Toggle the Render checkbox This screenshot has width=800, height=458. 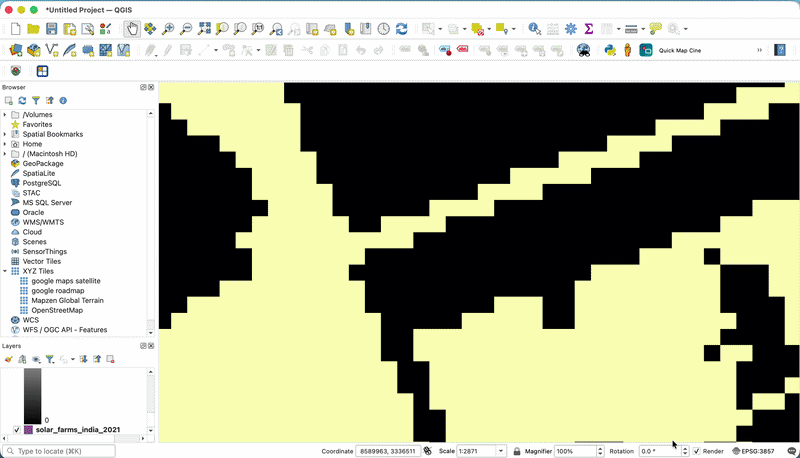696,451
